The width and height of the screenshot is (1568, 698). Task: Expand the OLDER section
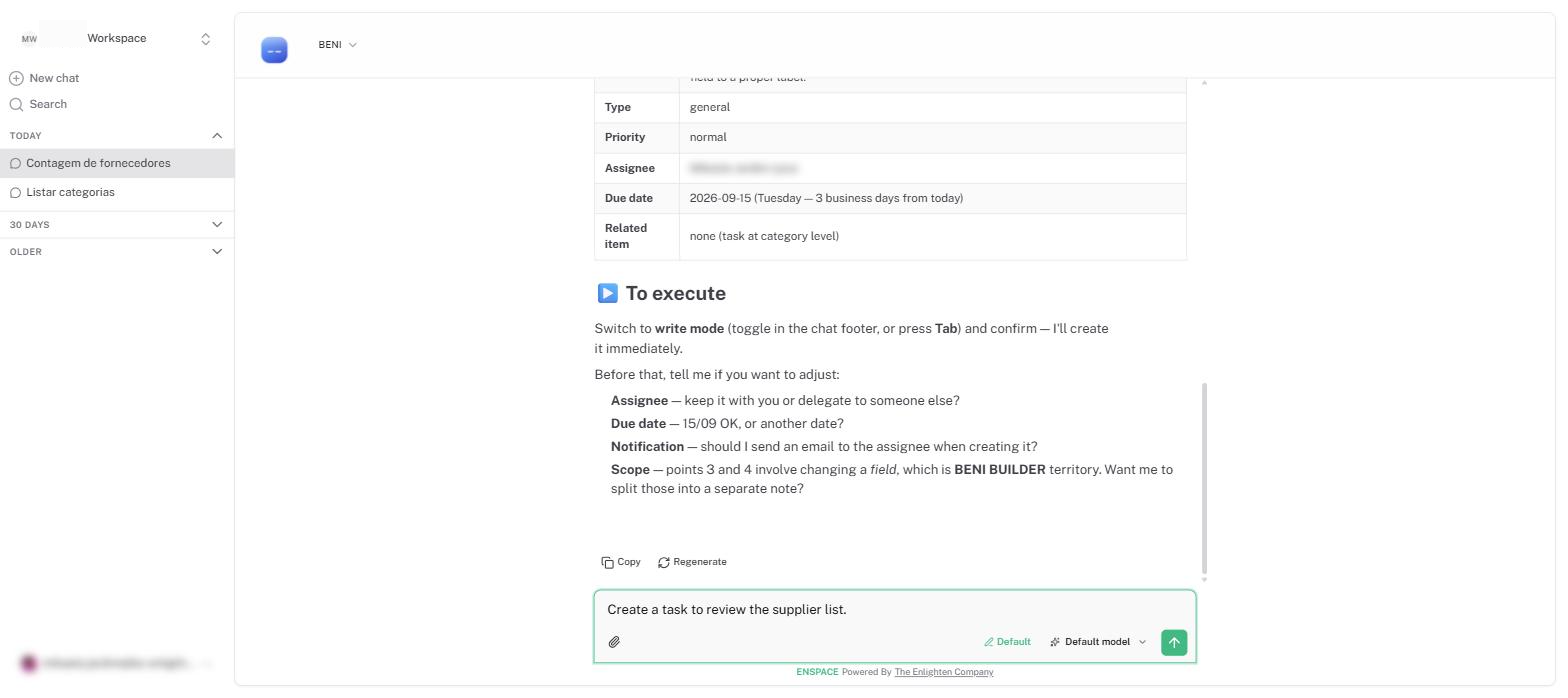click(217, 252)
